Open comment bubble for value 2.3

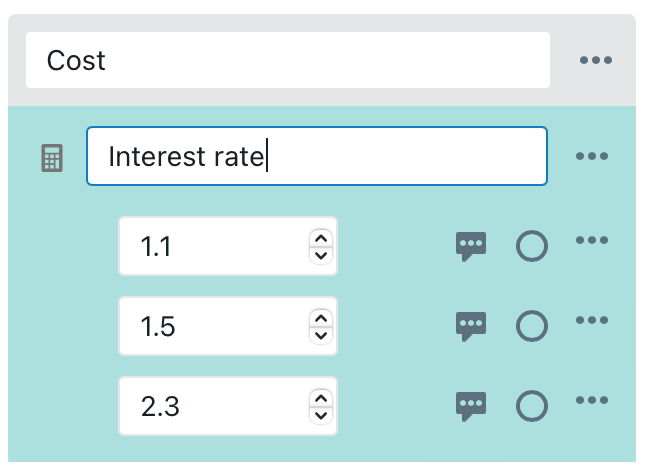click(471, 405)
